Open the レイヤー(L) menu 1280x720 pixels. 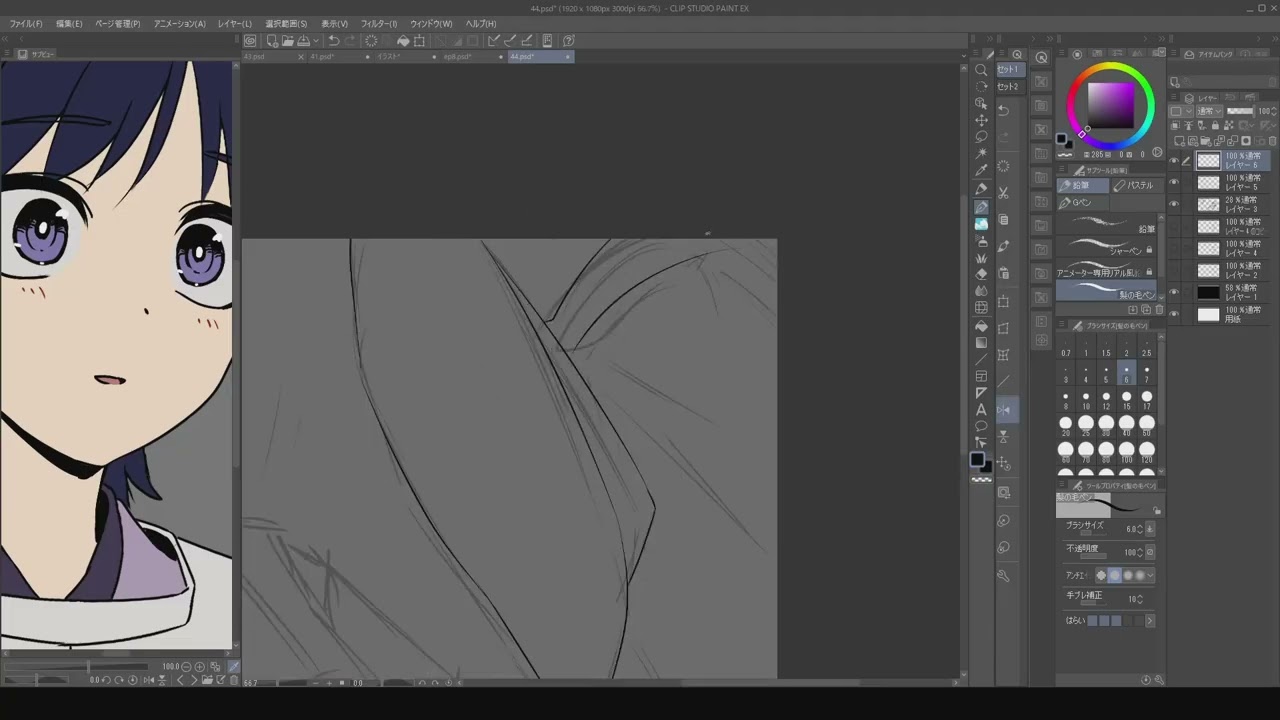[x=235, y=23]
